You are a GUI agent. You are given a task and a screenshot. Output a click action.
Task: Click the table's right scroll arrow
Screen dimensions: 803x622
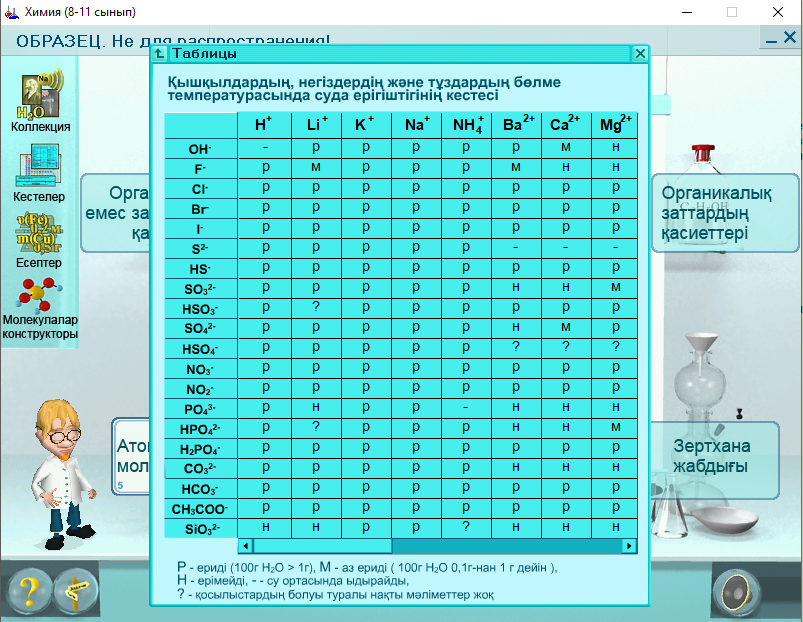(x=629, y=546)
